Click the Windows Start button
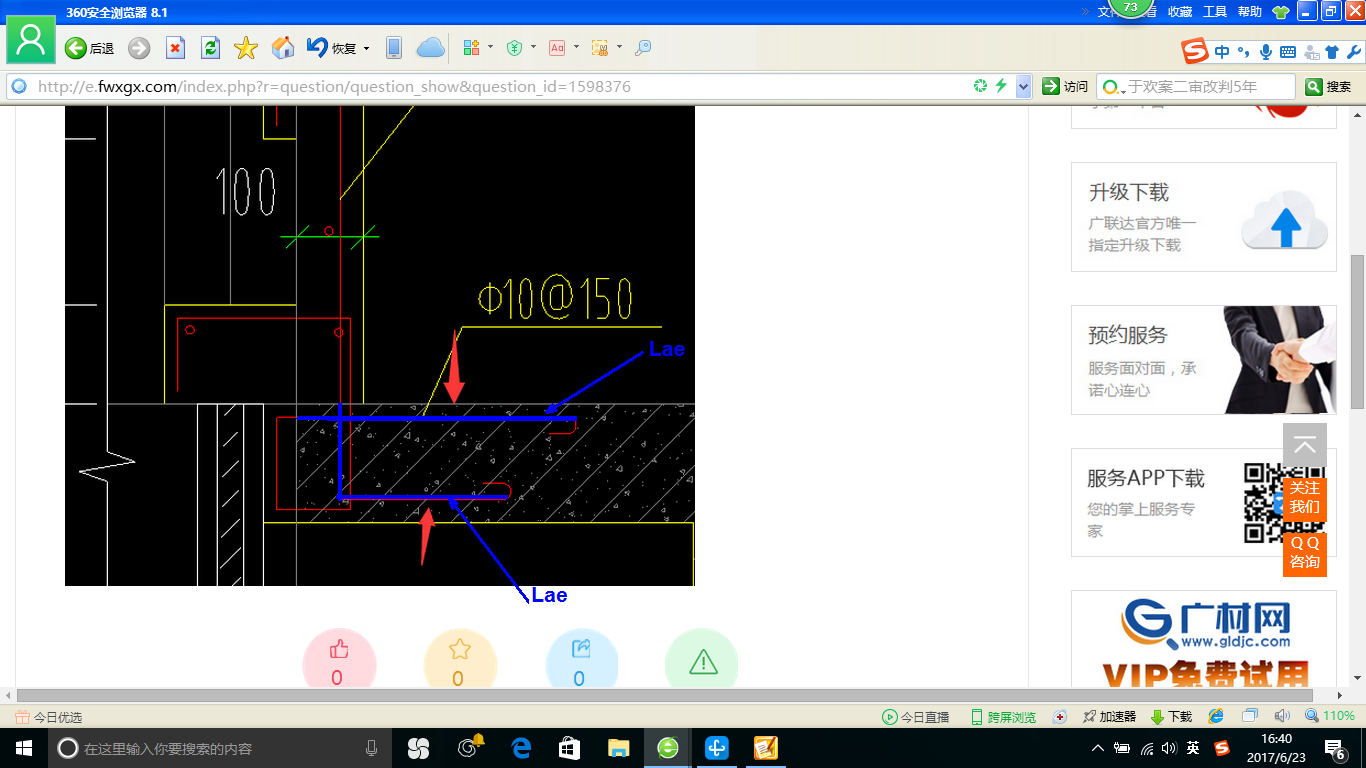 (x=24, y=748)
